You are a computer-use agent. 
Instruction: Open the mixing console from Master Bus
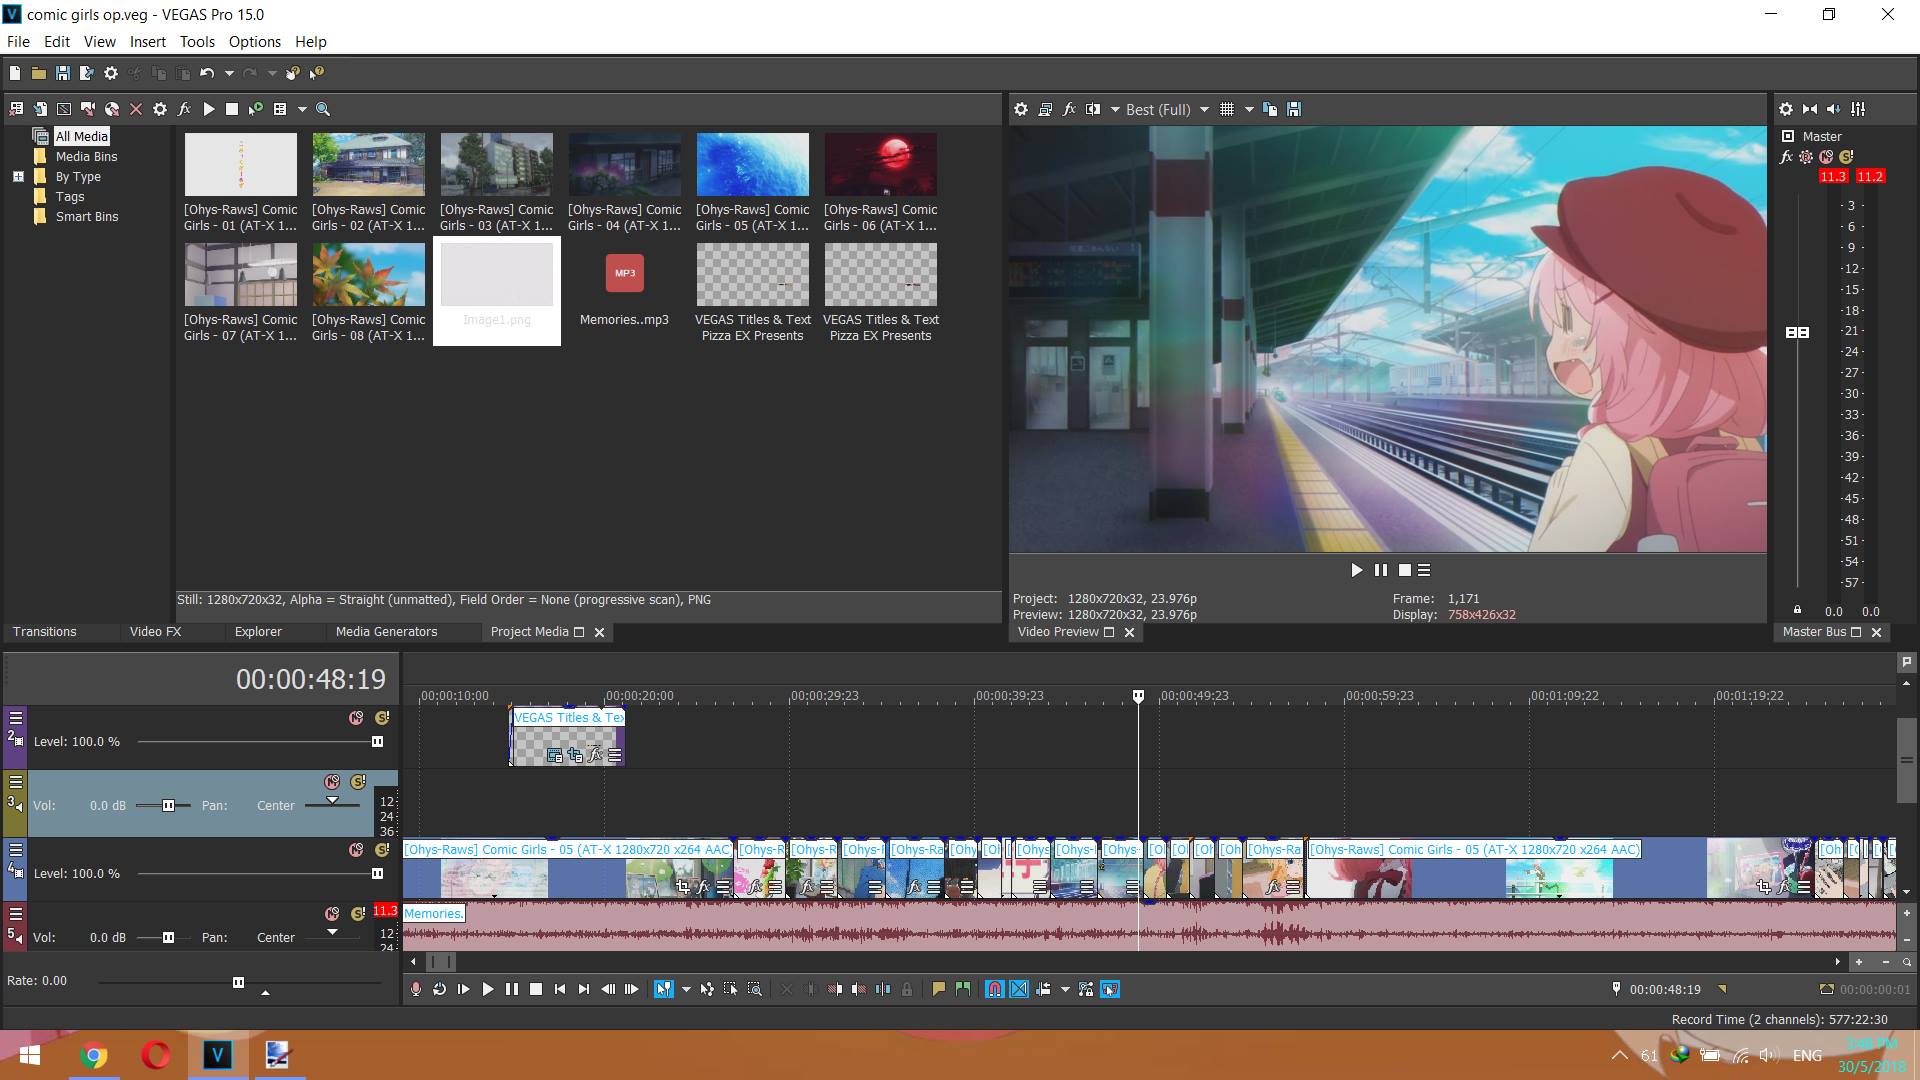(1858, 109)
